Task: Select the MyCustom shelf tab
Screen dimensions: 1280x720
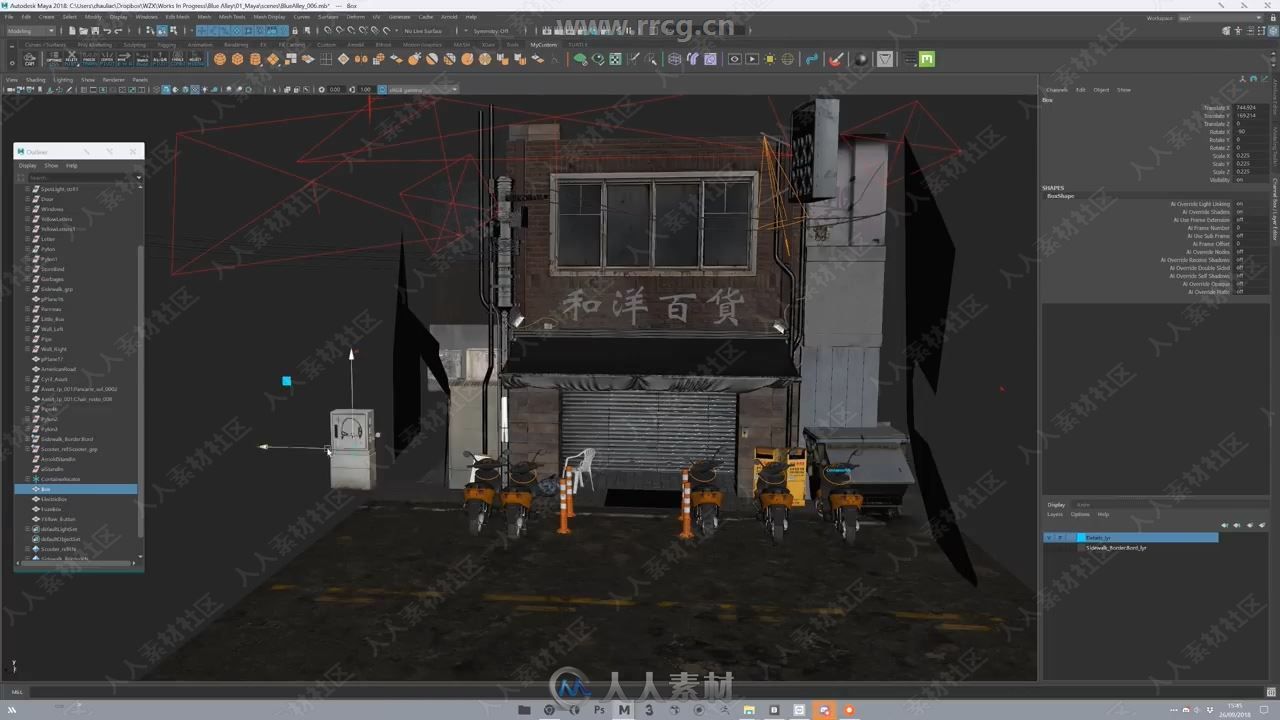Action: tap(543, 45)
